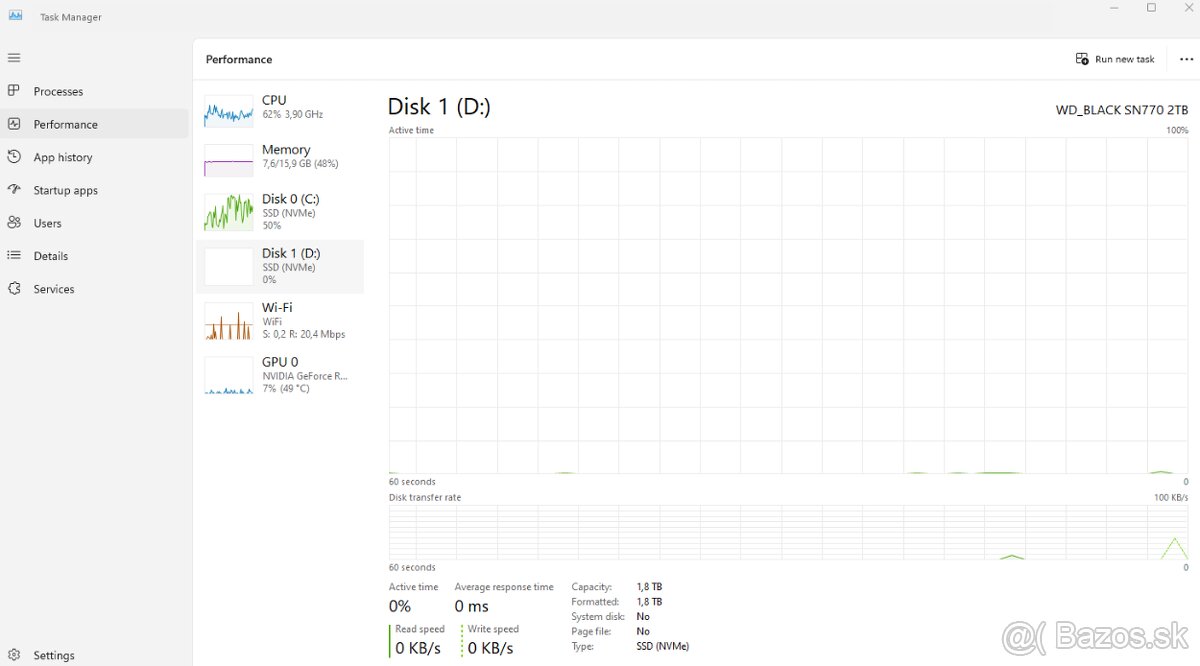Screen dimensions: 1200x666
Task: Click the Active time 0% value
Action: pos(400,606)
